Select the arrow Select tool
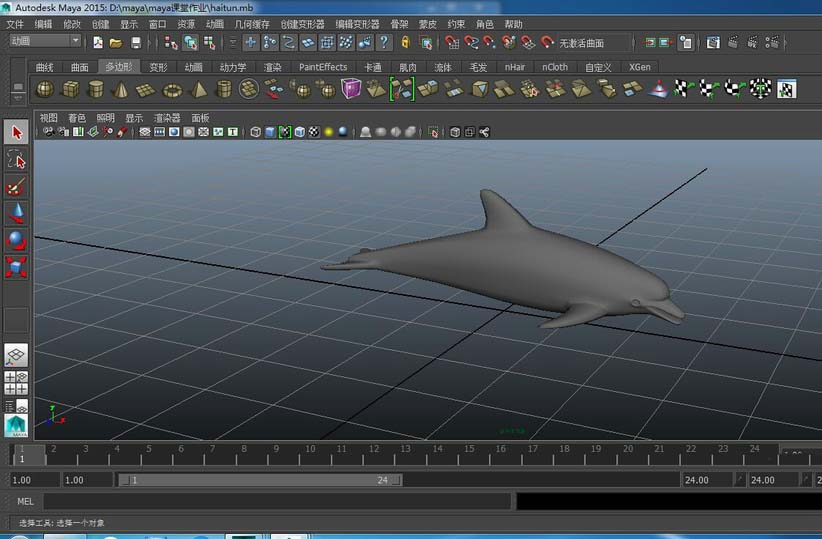Image resolution: width=822 pixels, height=539 pixels. pos(16,132)
